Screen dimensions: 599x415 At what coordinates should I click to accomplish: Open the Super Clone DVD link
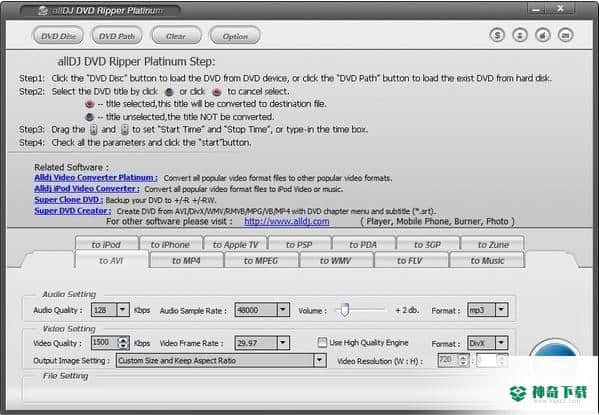tap(68, 199)
